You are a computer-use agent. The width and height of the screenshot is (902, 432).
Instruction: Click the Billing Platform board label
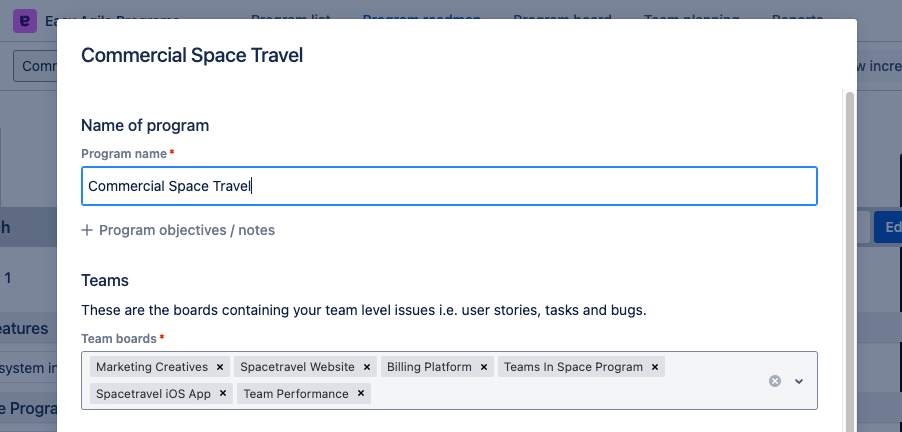pos(429,367)
